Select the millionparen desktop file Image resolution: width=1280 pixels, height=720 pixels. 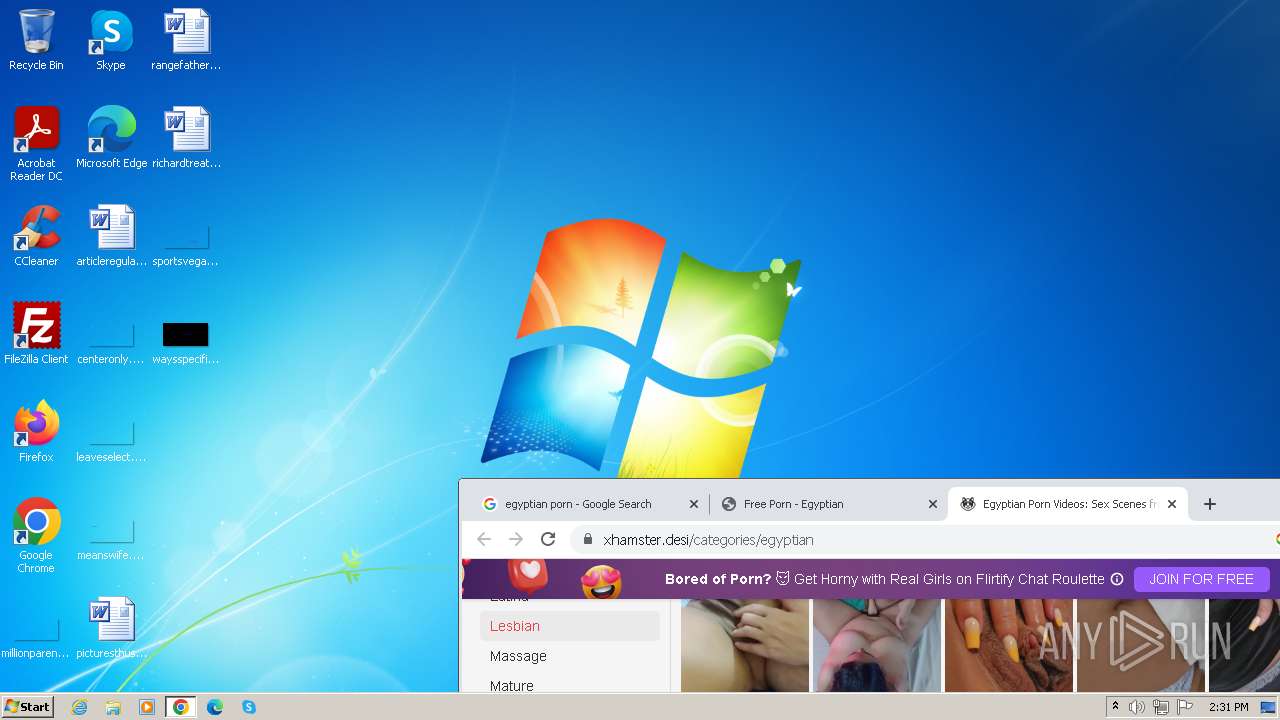(36, 636)
